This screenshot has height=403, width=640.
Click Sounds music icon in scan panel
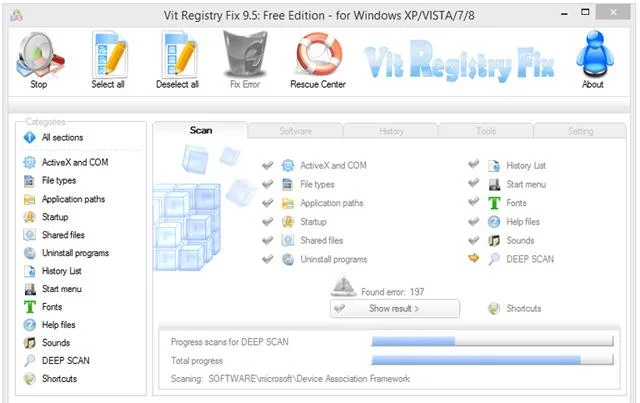tap(494, 240)
